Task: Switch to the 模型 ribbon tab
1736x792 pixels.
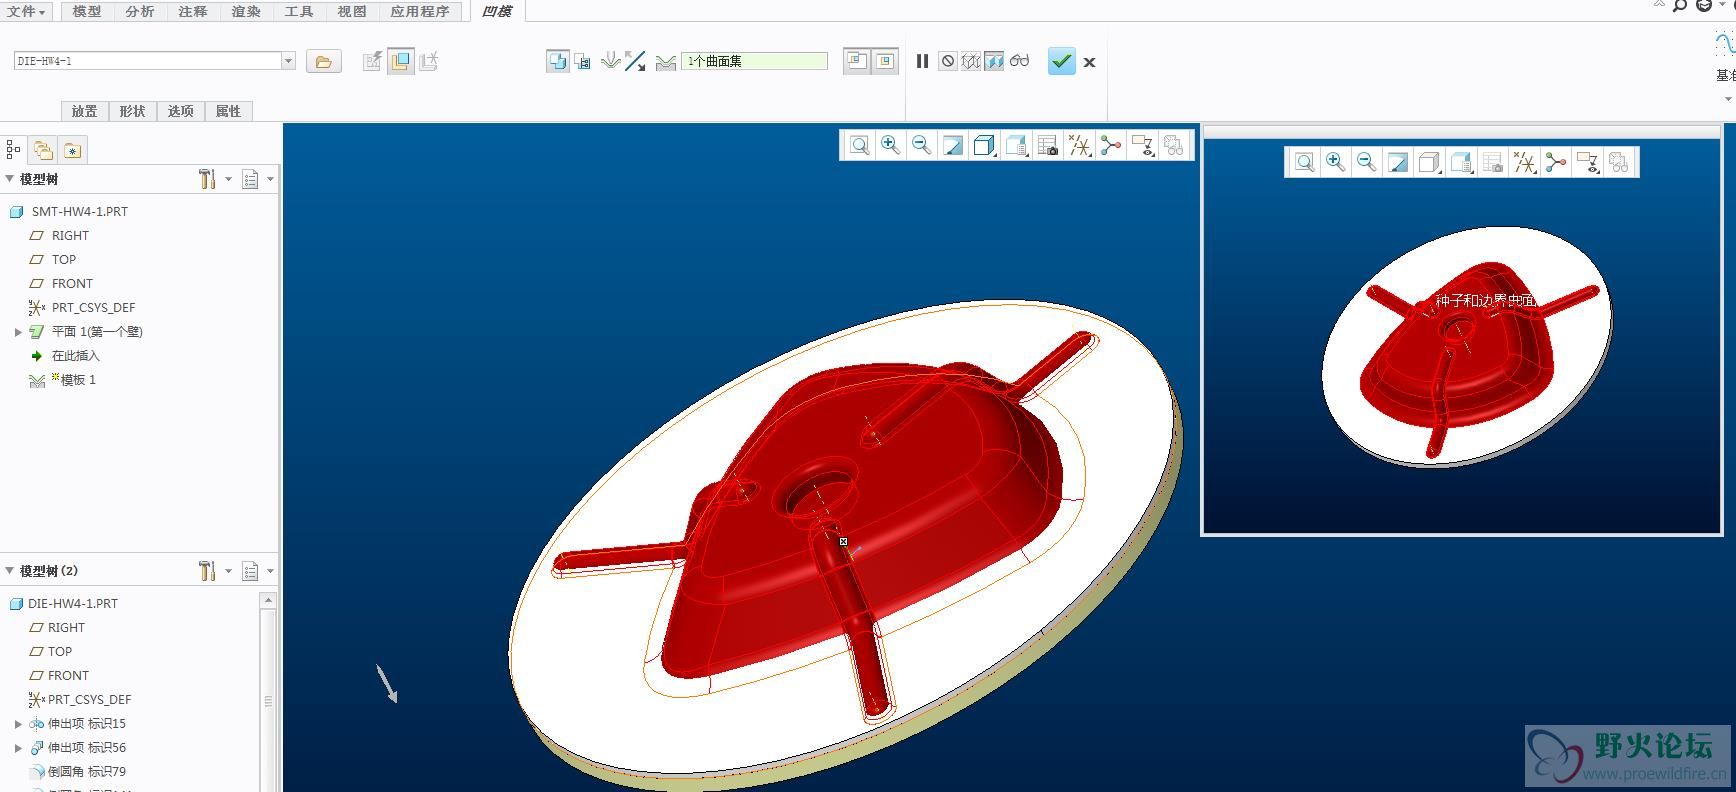Action: (x=87, y=11)
